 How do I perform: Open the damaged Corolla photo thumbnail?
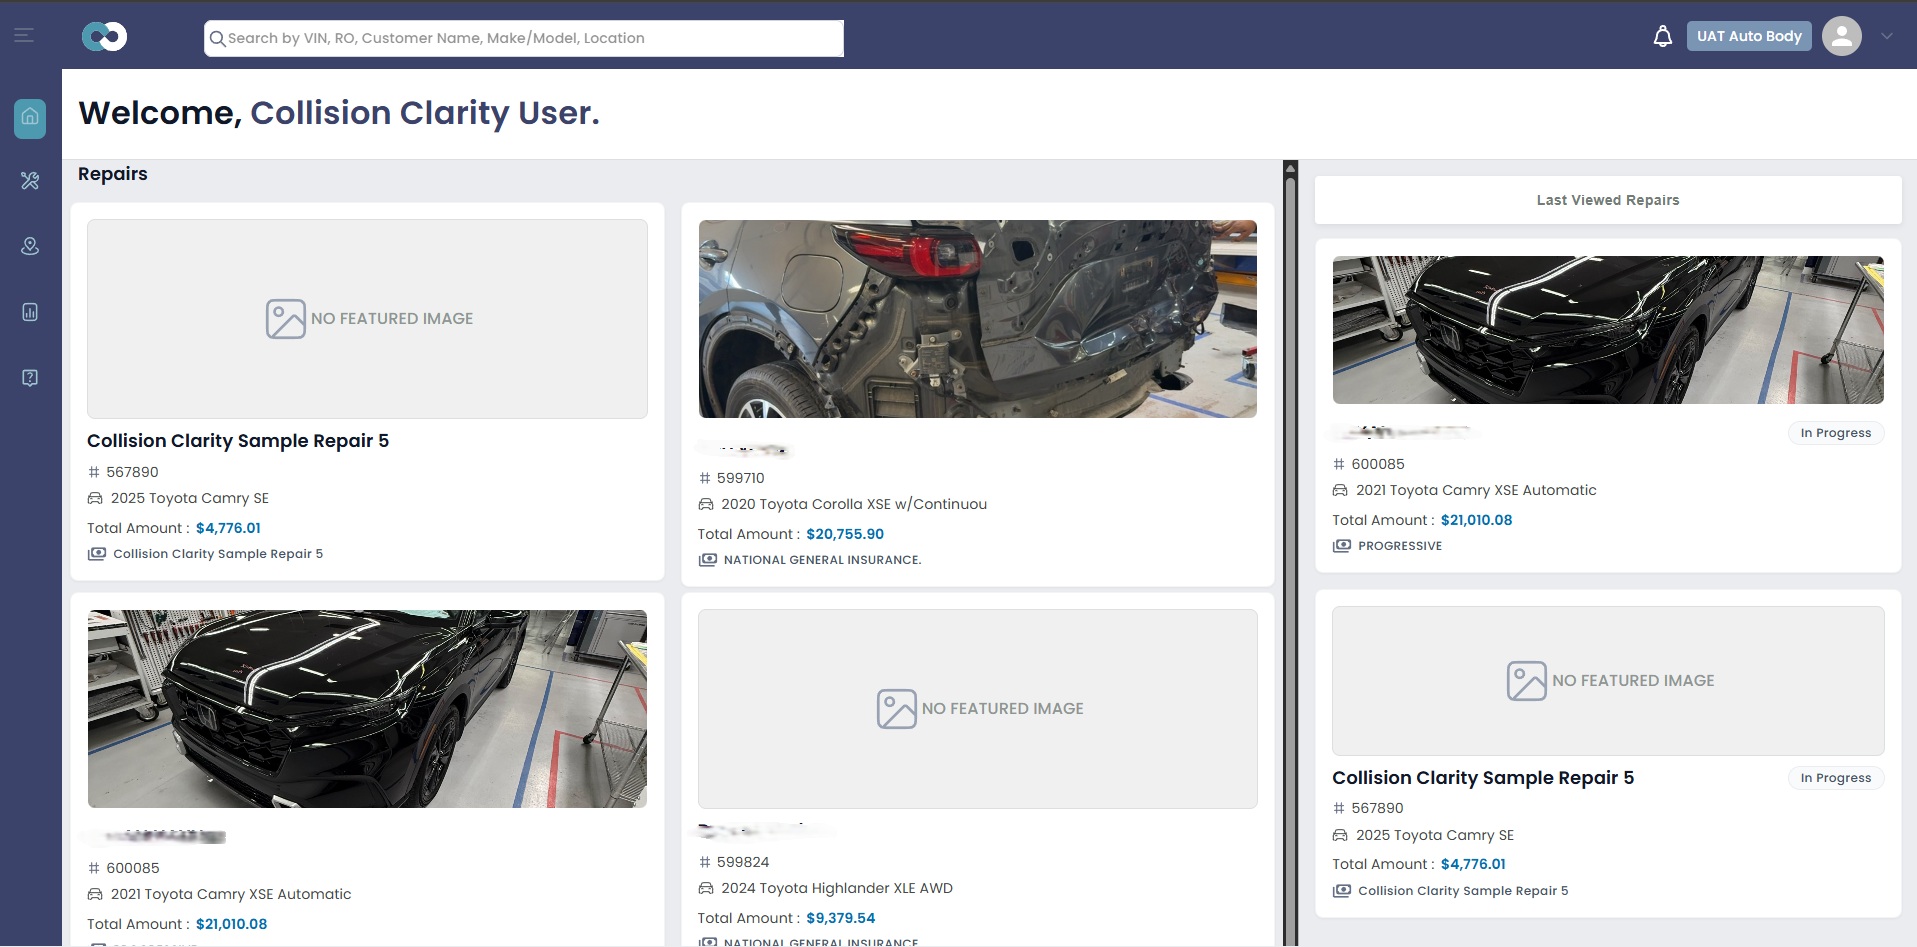[x=977, y=319]
